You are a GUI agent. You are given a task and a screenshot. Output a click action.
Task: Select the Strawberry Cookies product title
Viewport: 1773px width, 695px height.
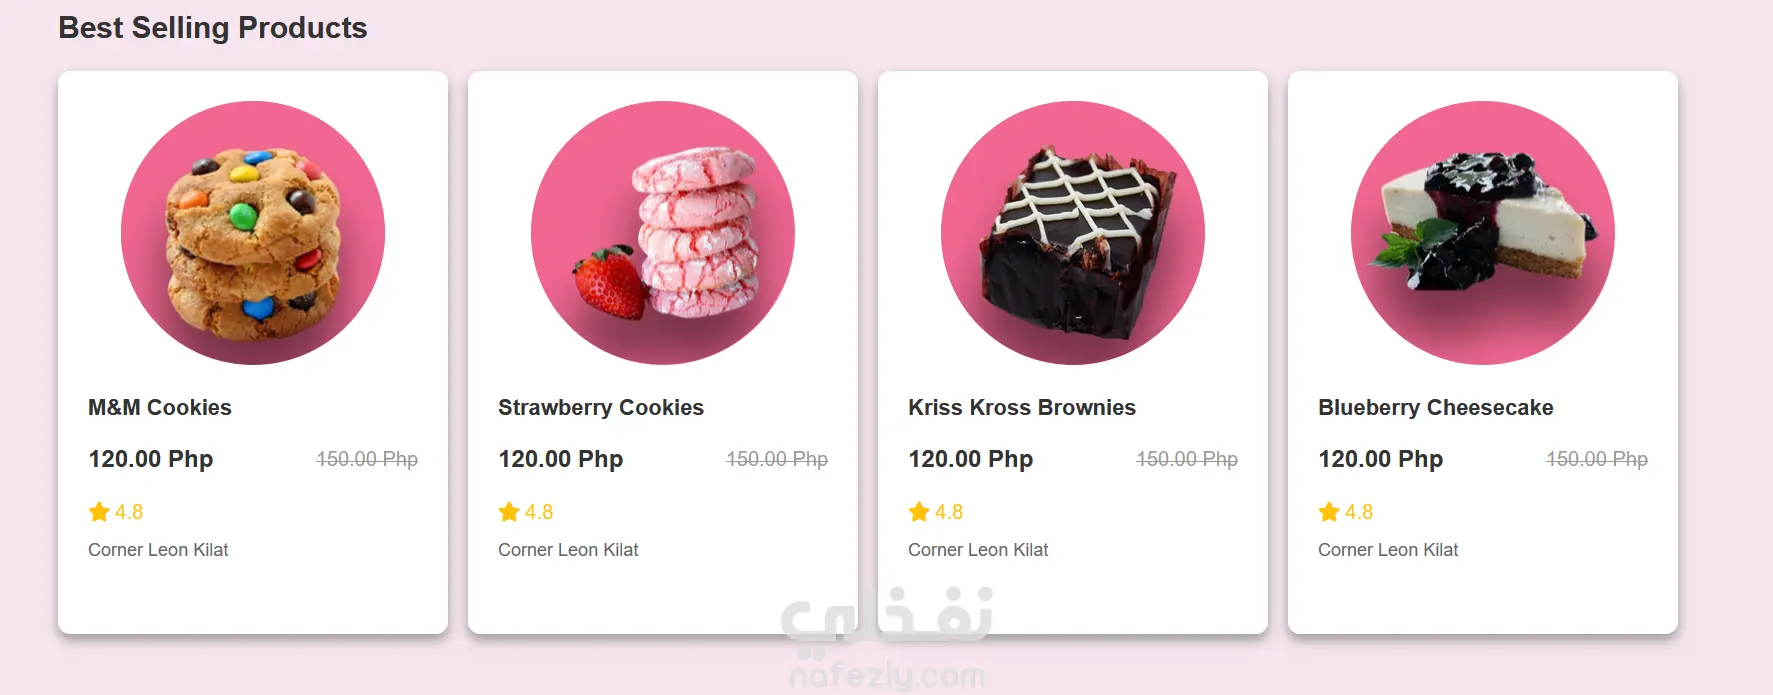click(601, 408)
